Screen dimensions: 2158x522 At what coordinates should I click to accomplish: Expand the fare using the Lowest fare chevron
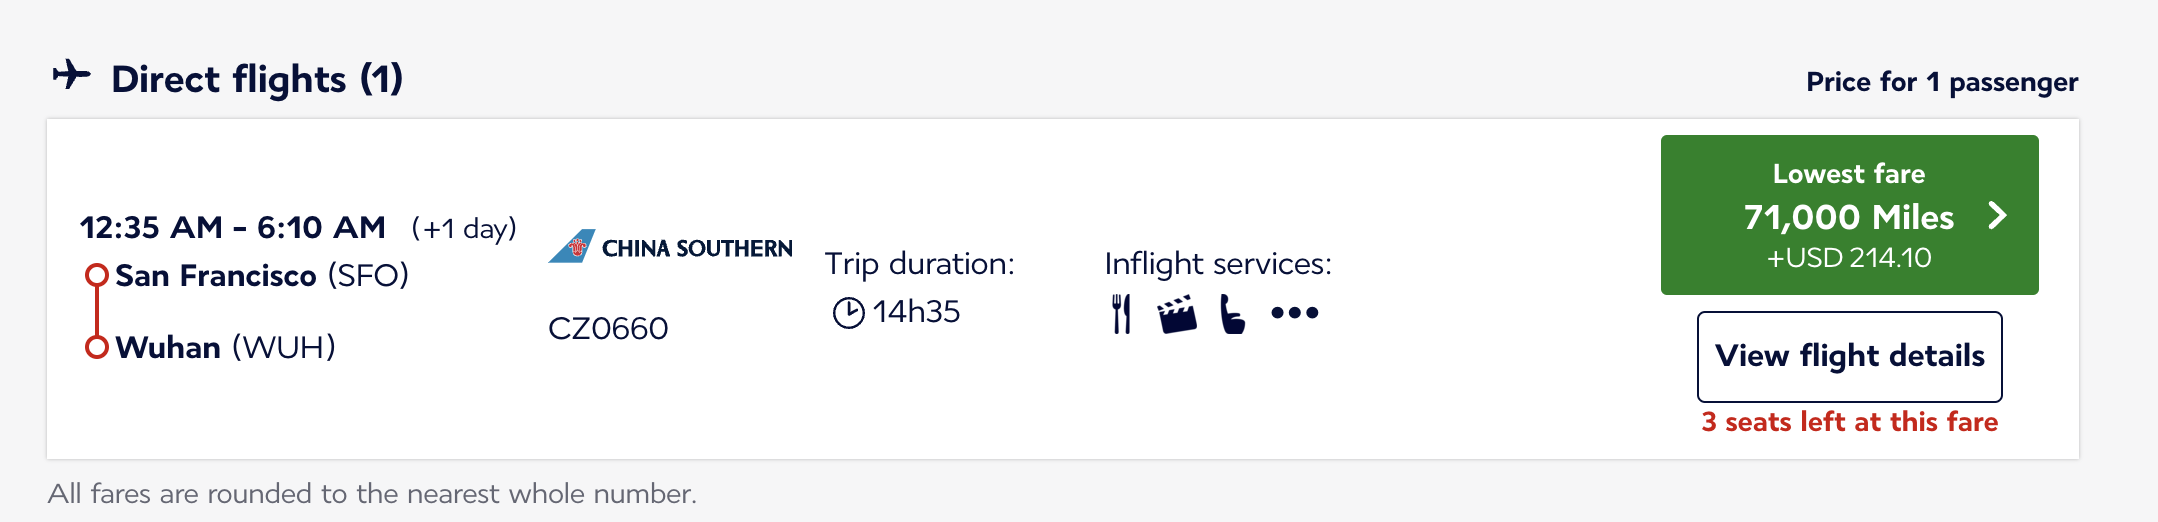point(1997,216)
